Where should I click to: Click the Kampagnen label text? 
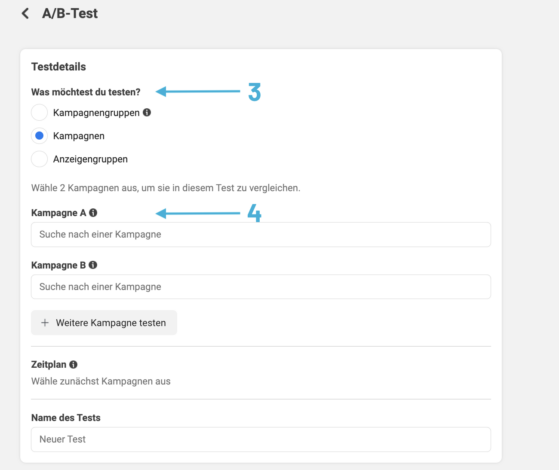79,136
